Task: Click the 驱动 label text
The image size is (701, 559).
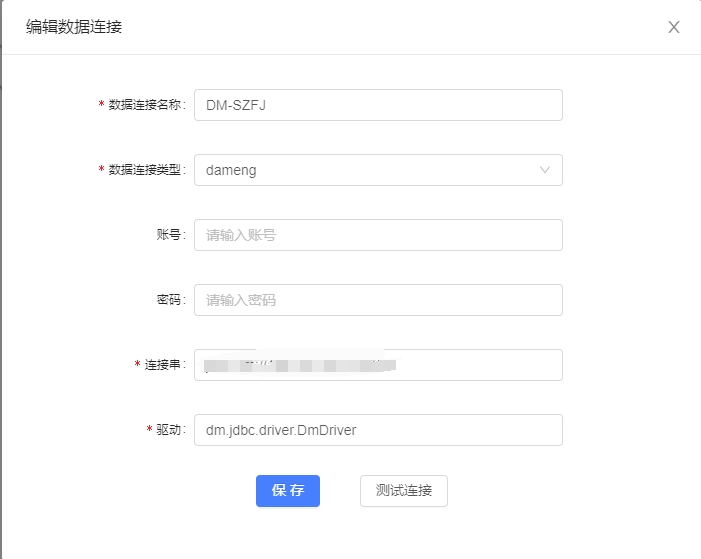Action: coord(169,430)
